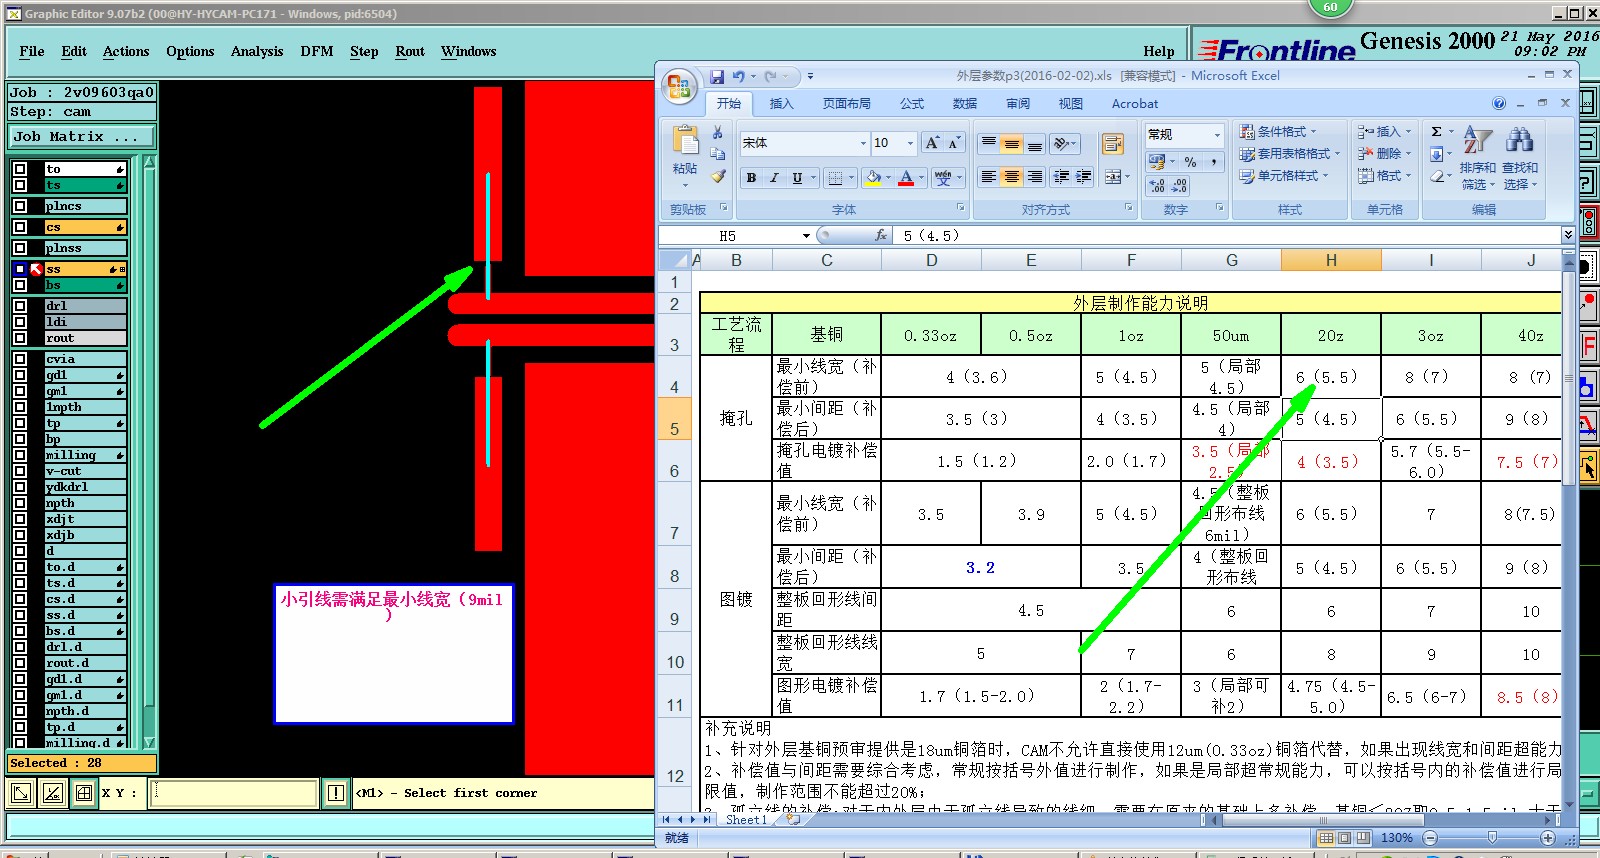The height and width of the screenshot is (858, 1600).
Task: Switch to the 页面布局 ribbon tab
Action: [x=846, y=103]
